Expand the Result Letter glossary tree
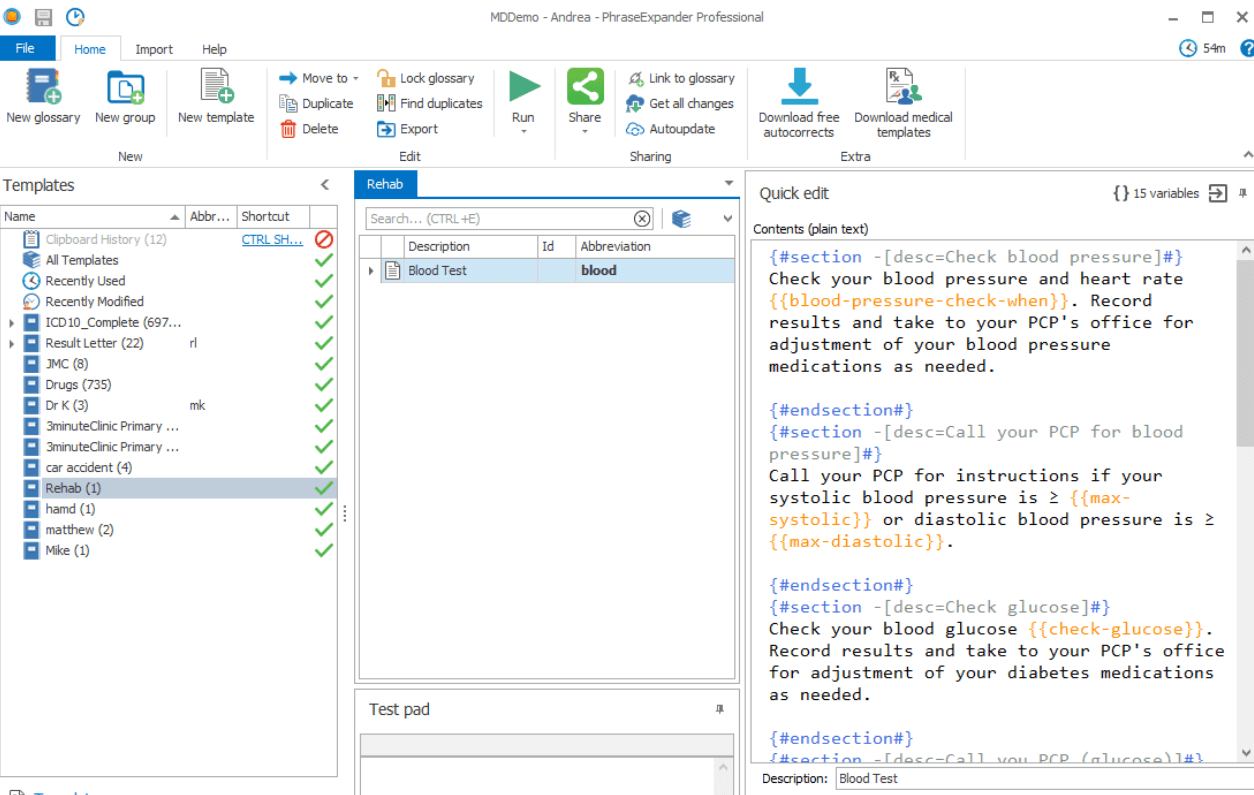 12,343
